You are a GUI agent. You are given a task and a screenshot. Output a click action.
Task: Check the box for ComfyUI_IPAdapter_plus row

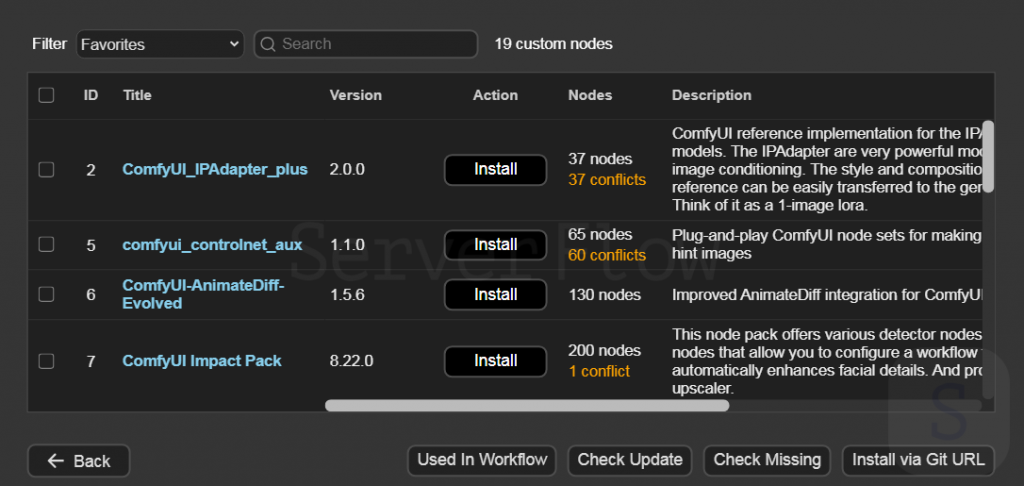(46, 170)
